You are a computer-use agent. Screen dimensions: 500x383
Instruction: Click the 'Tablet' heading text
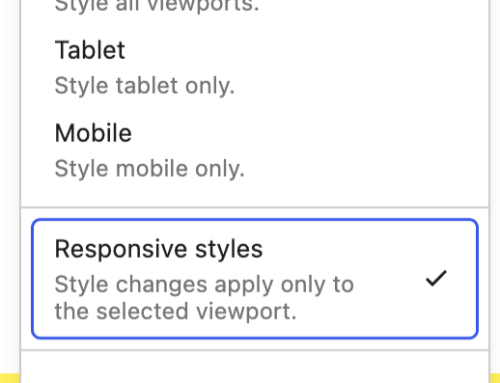coord(90,50)
